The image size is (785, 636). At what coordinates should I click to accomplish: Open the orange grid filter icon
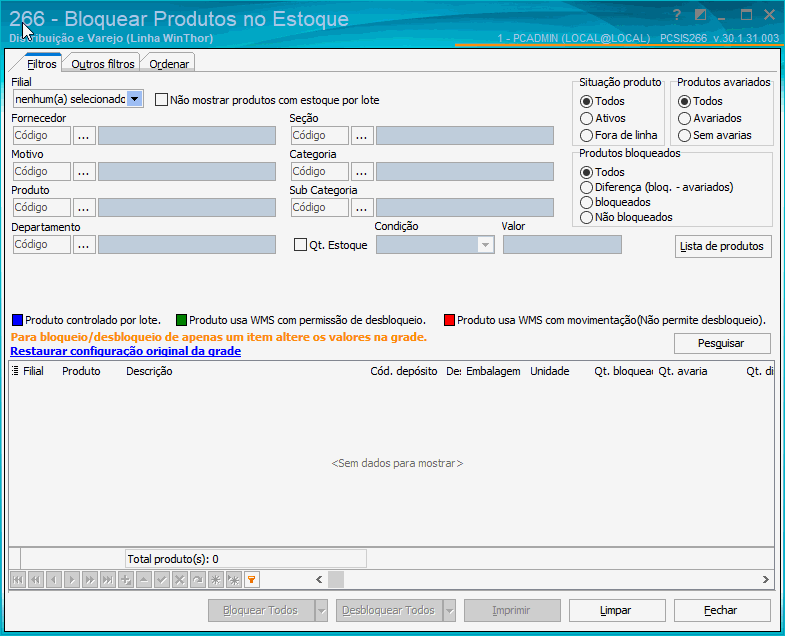(252, 580)
